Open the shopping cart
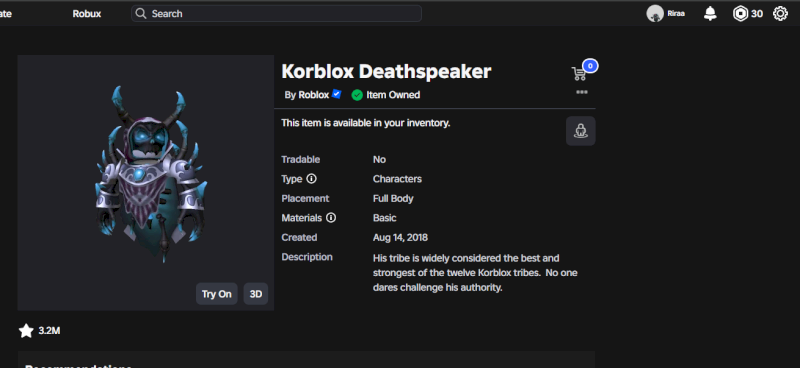The height and width of the screenshot is (368, 800). pyautogui.click(x=579, y=74)
